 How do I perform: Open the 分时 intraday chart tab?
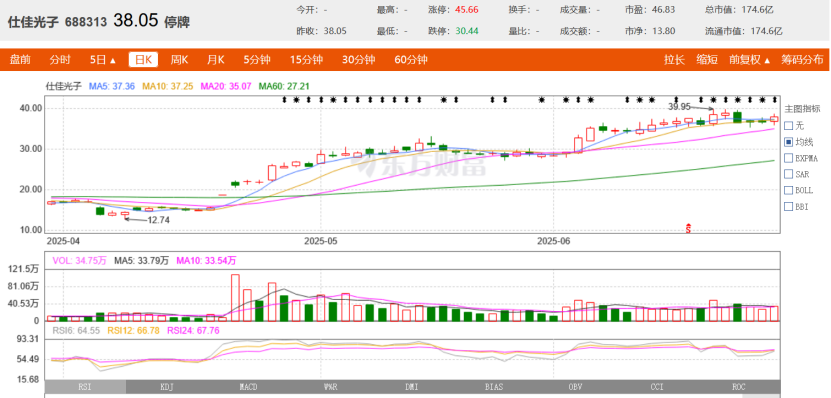[60, 60]
